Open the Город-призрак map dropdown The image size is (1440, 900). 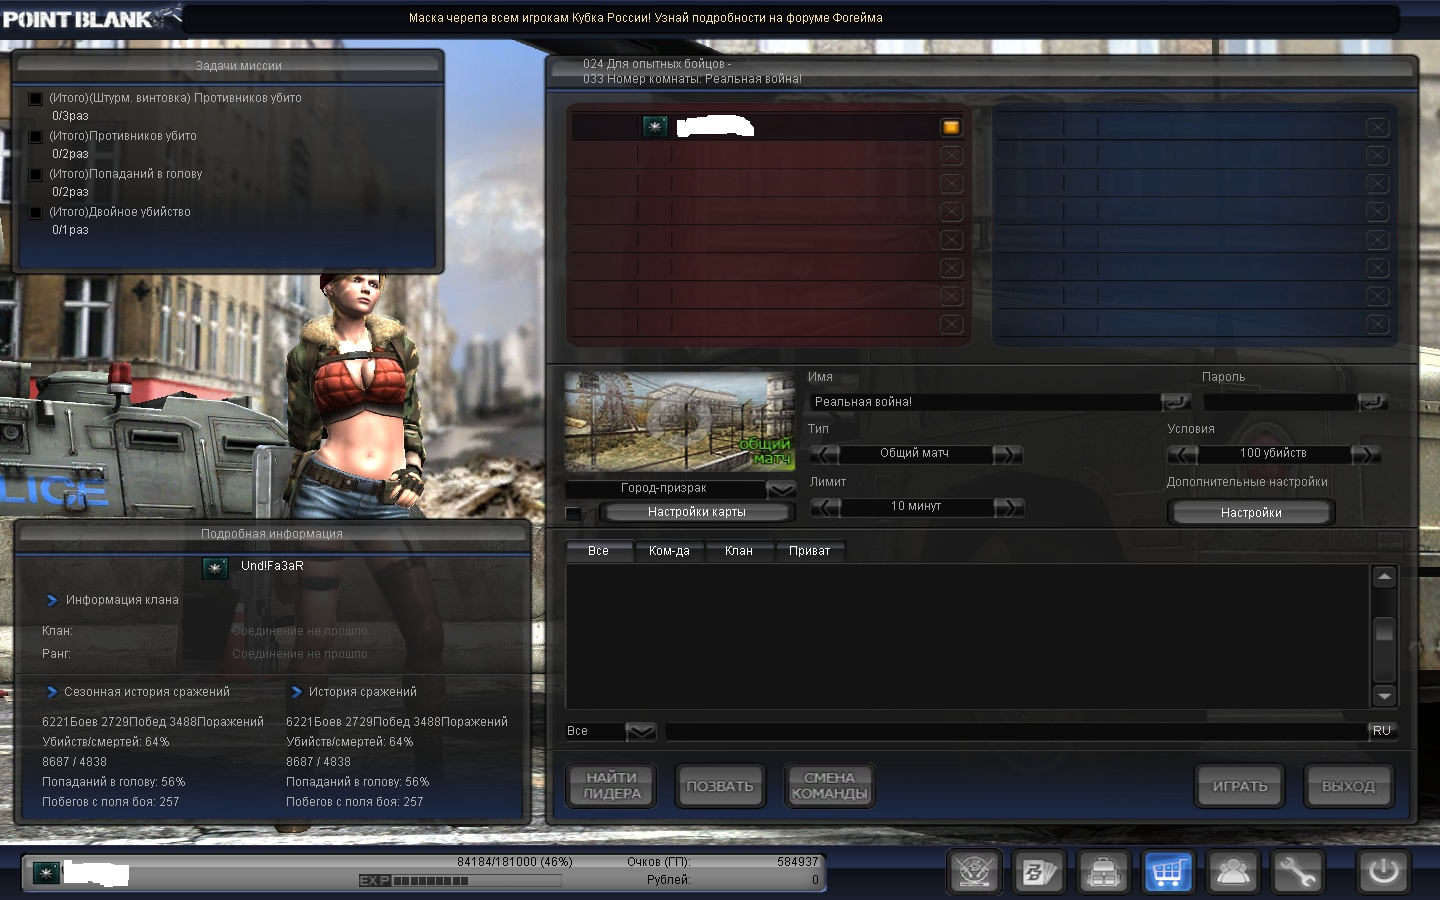[x=781, y=489]
